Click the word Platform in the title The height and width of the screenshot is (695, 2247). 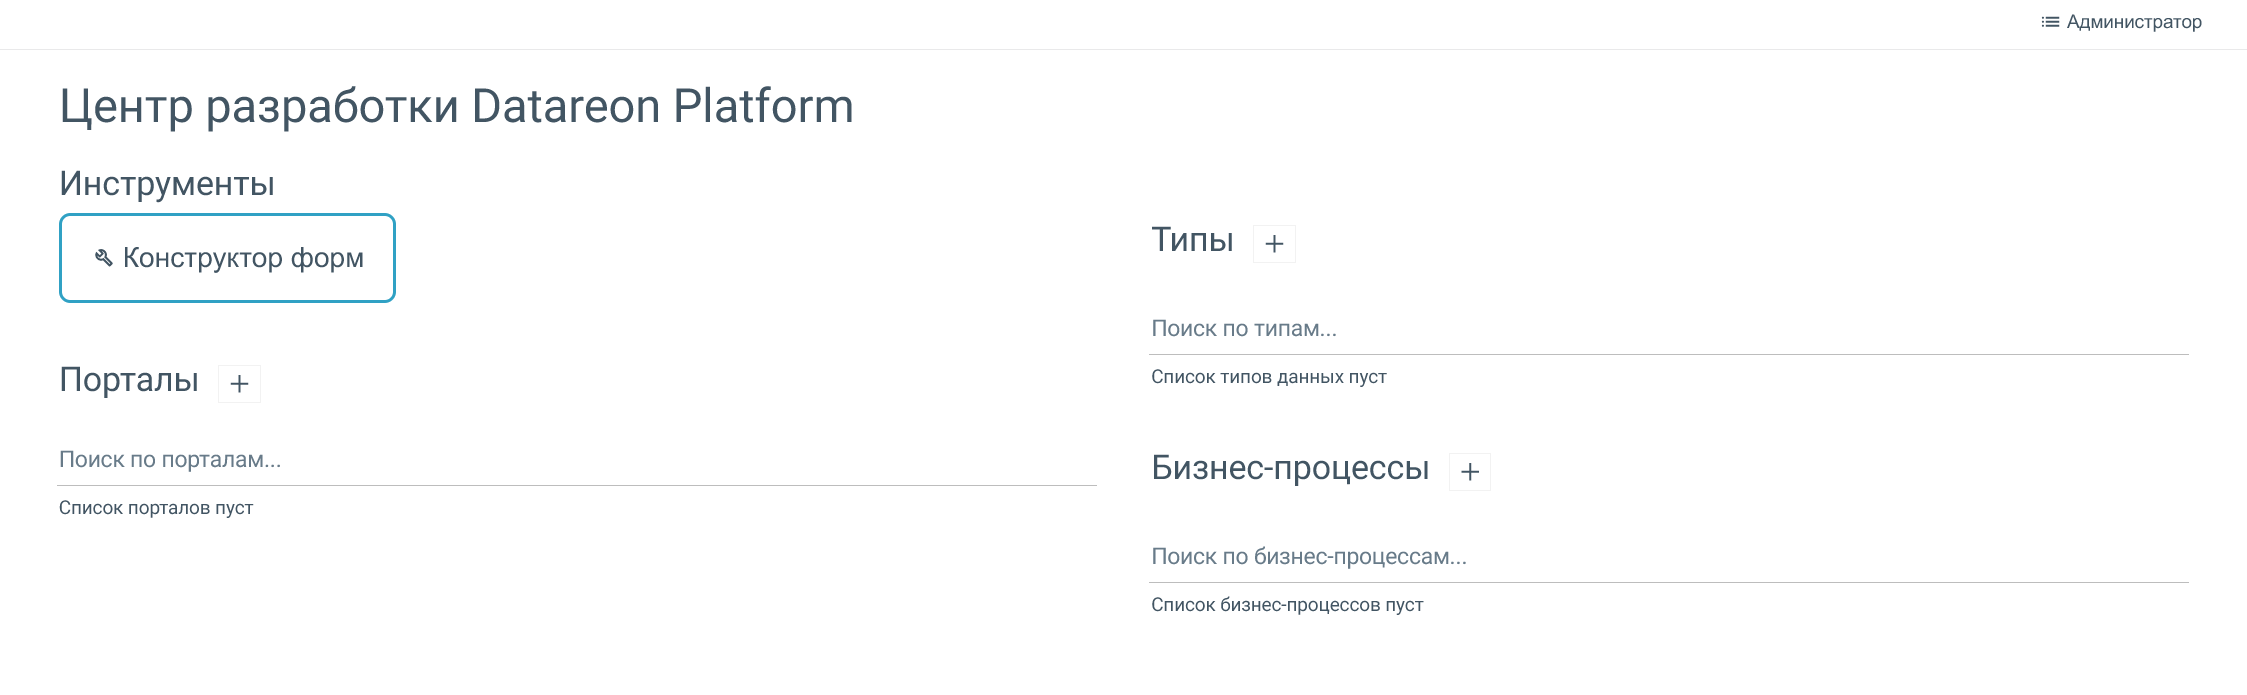pos(763,106)
